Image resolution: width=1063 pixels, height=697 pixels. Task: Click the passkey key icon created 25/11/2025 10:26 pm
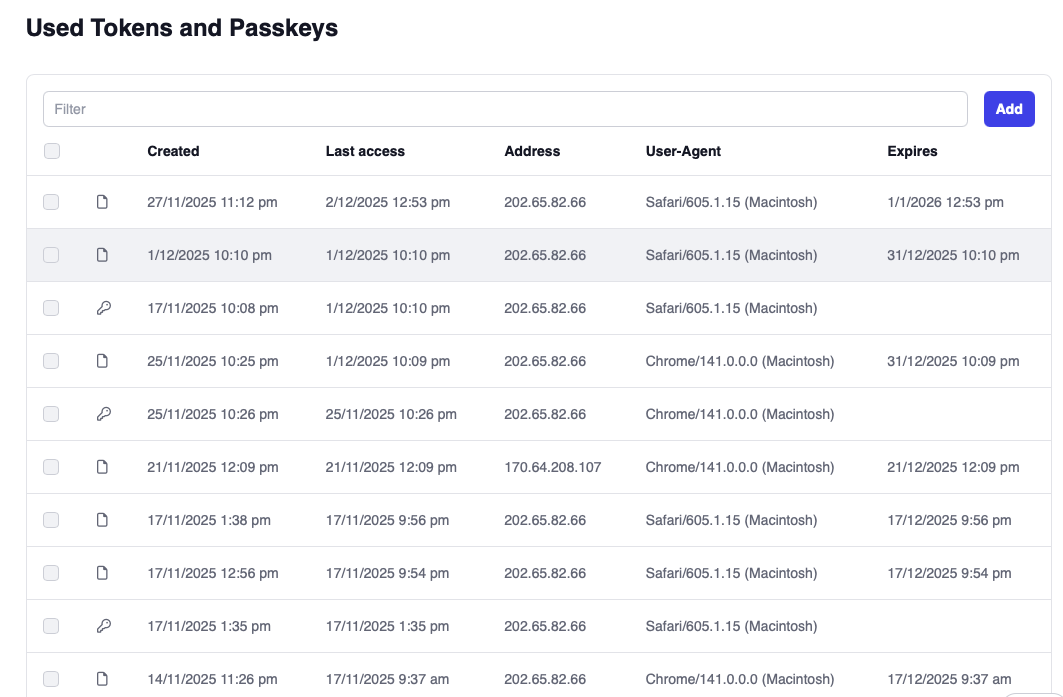102,414
